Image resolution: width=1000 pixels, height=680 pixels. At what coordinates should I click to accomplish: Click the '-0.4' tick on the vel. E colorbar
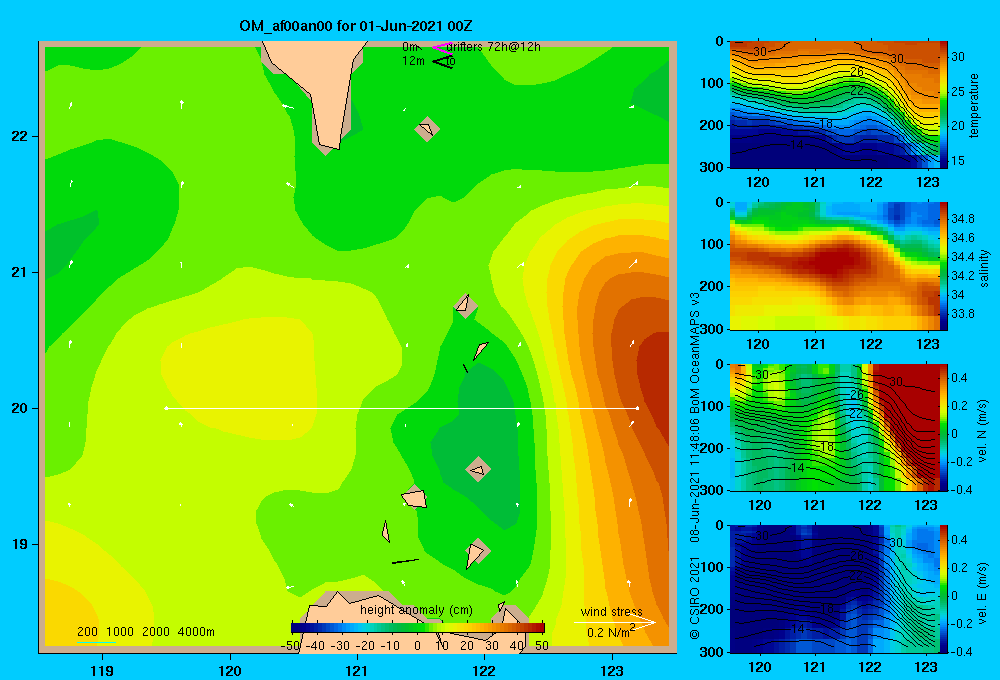[x=961, y=651]
